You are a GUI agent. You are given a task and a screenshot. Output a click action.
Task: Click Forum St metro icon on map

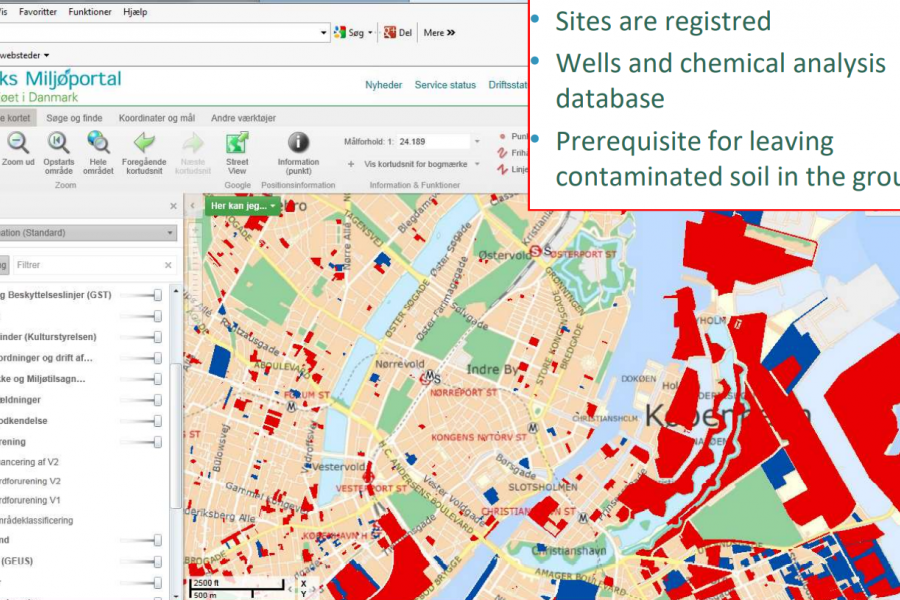tap(292, 407)
